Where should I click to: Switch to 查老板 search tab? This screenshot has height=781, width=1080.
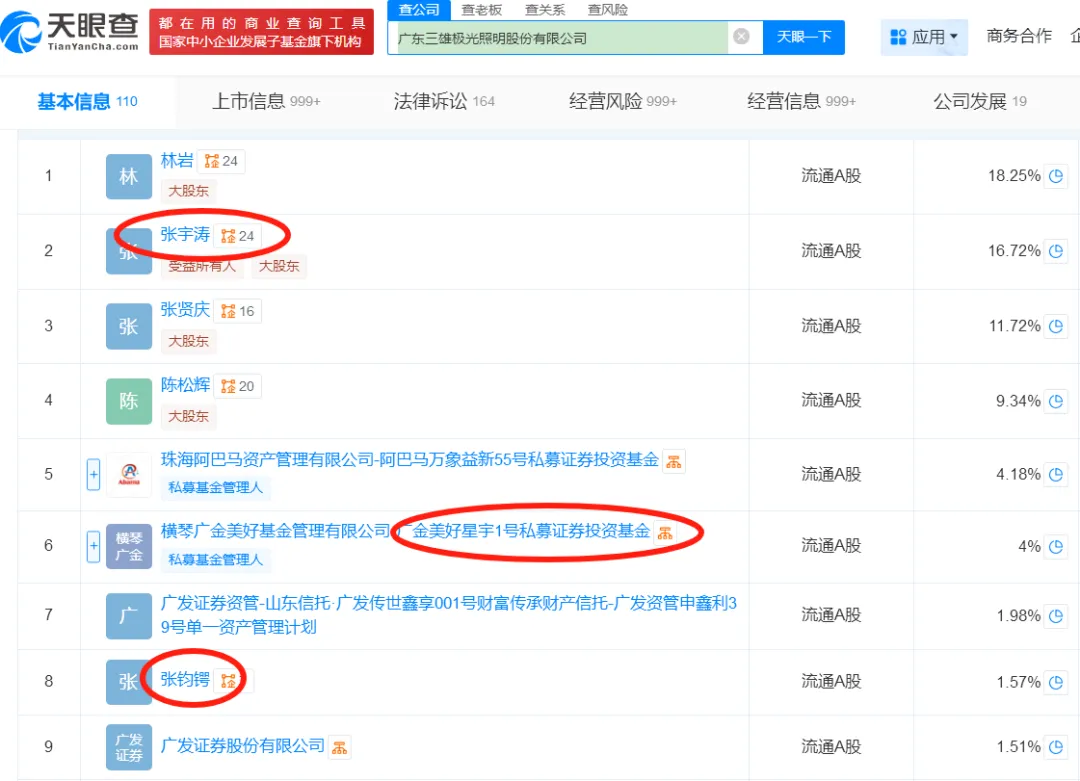click(481, 10)
